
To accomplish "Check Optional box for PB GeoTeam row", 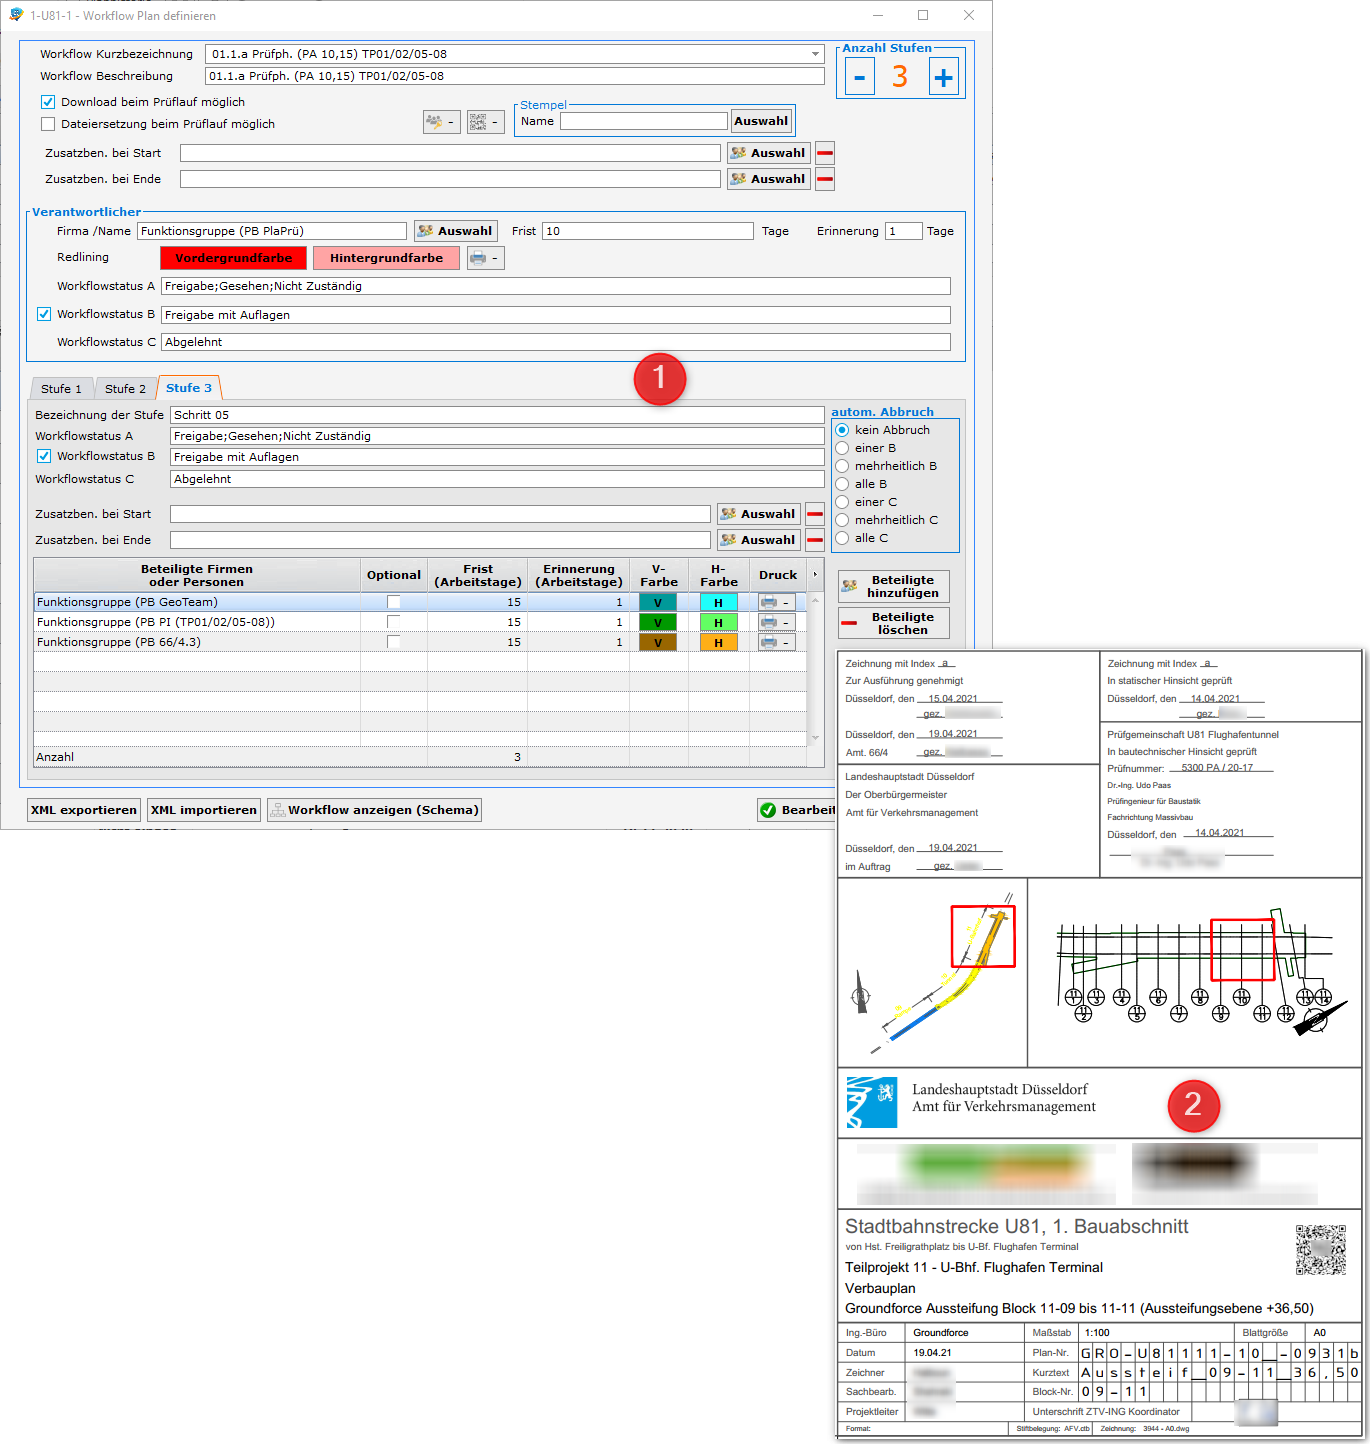I will [x=394, y=602].
